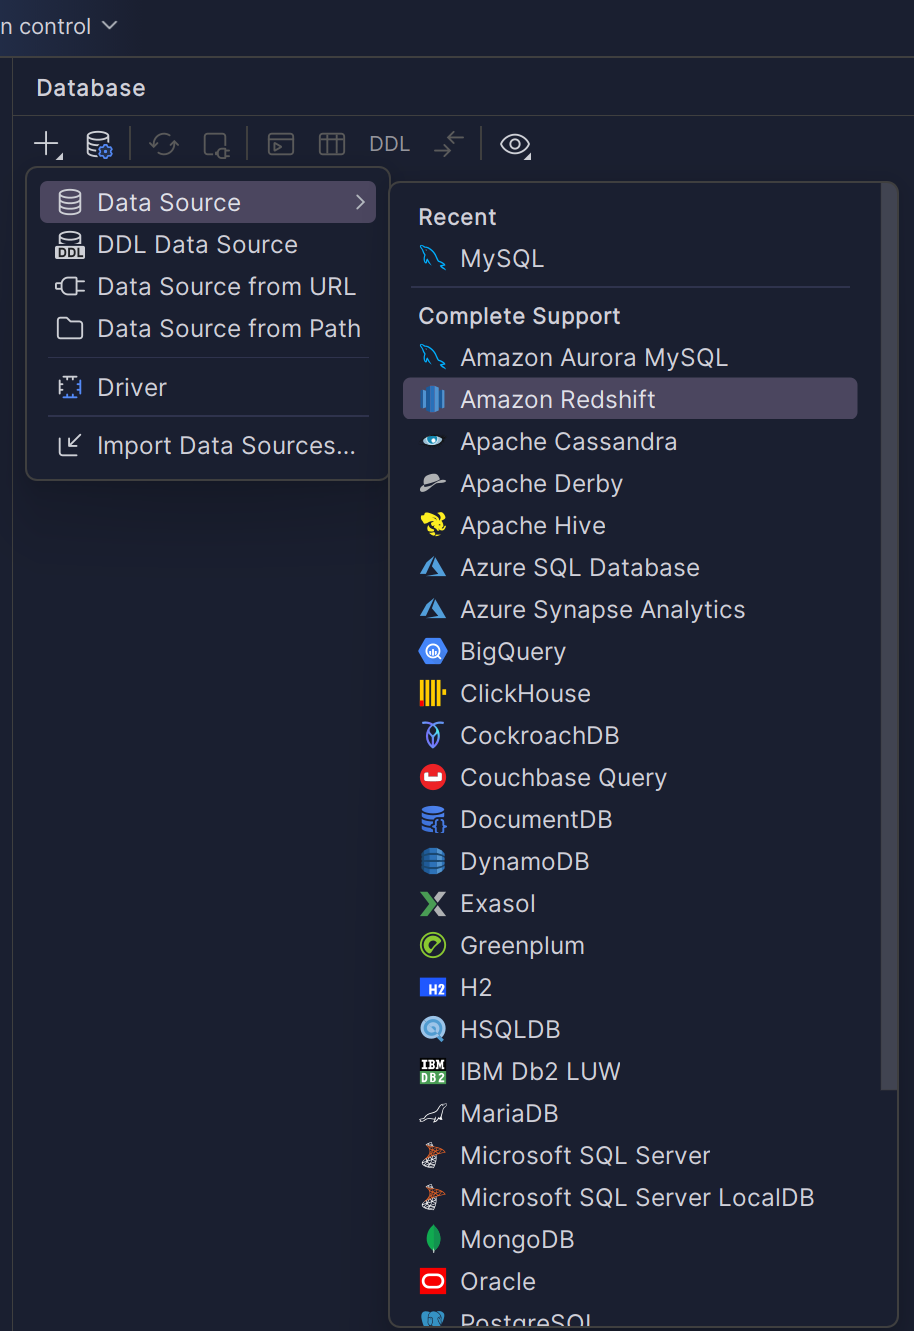The image size is (914, 1331).
Task: Click the data source list scrollbar
Action: tap(889, 637)
